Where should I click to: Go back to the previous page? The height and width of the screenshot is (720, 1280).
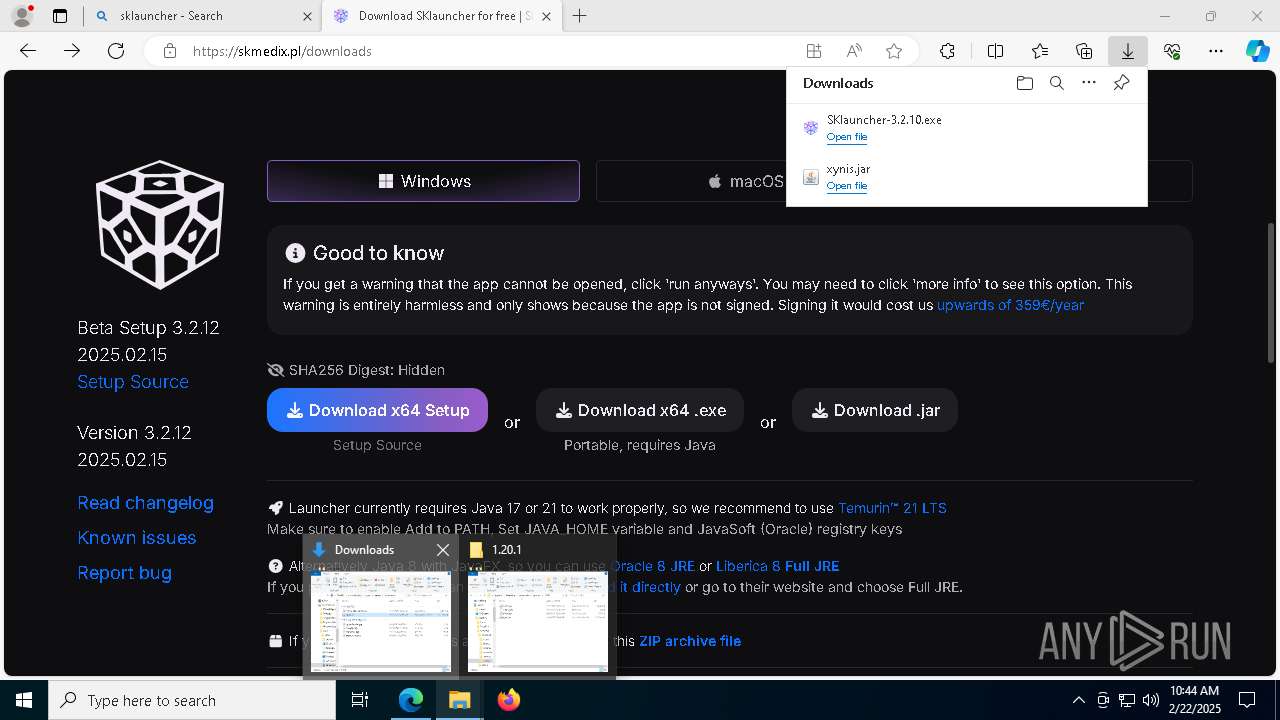tap(28, 51)
